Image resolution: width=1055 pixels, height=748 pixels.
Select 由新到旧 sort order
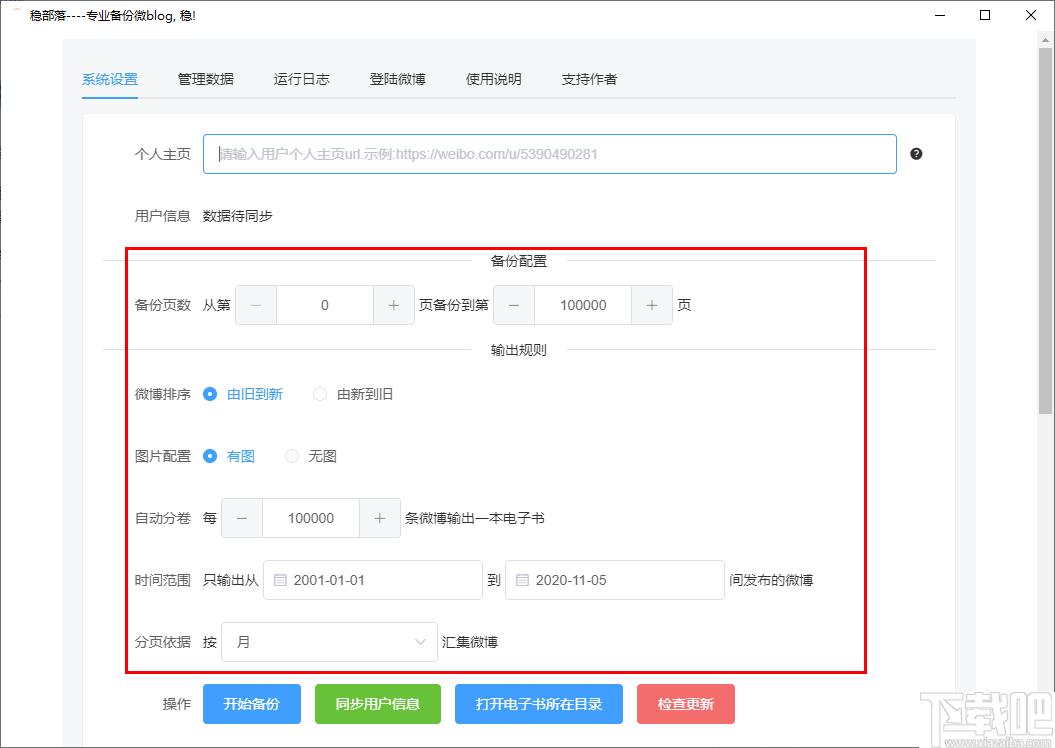point(353,394)
